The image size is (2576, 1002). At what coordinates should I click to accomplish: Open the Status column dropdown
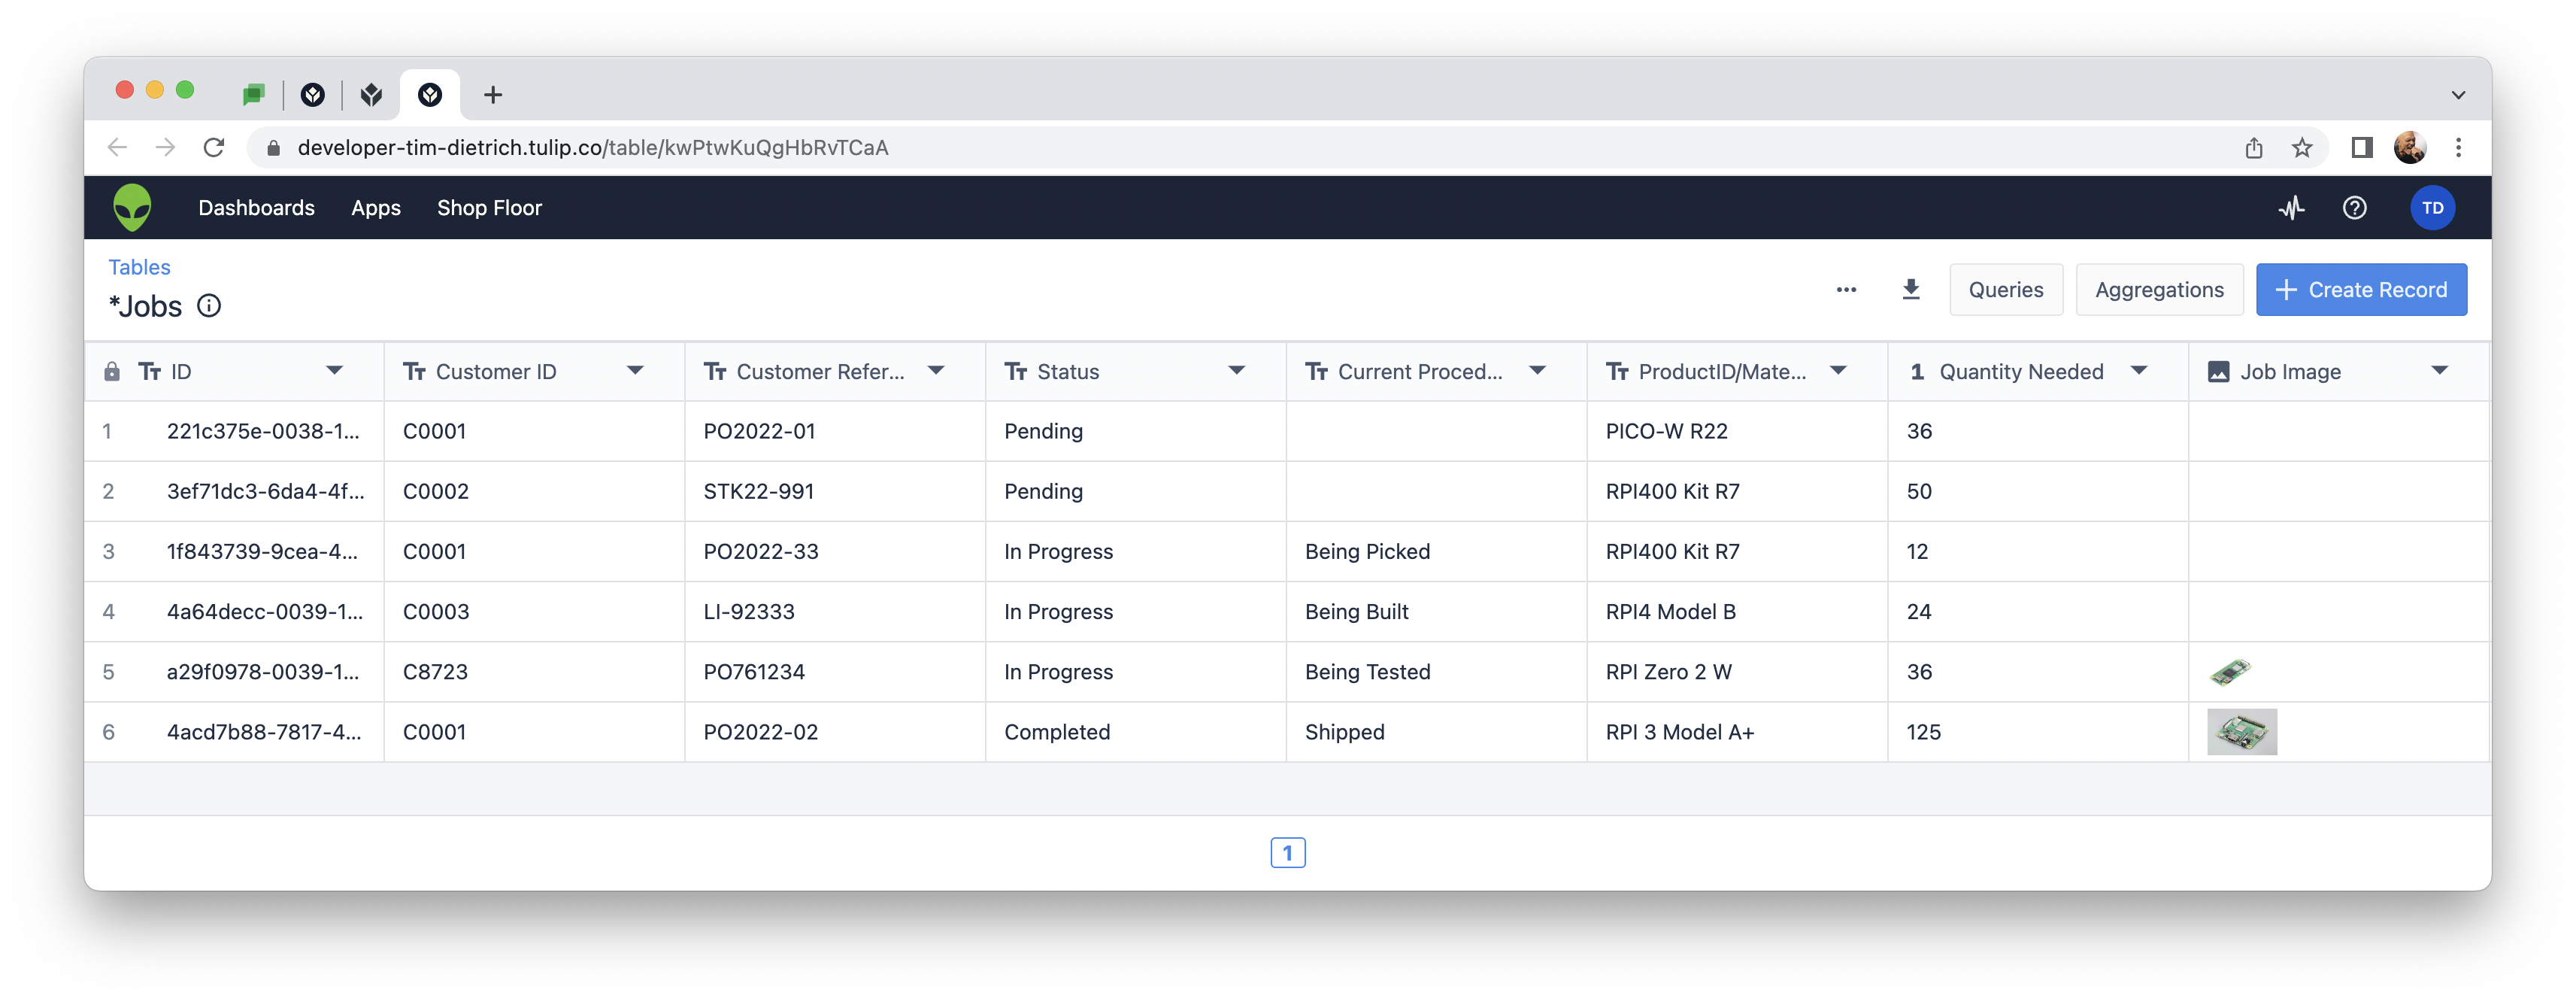(1237, 371)
